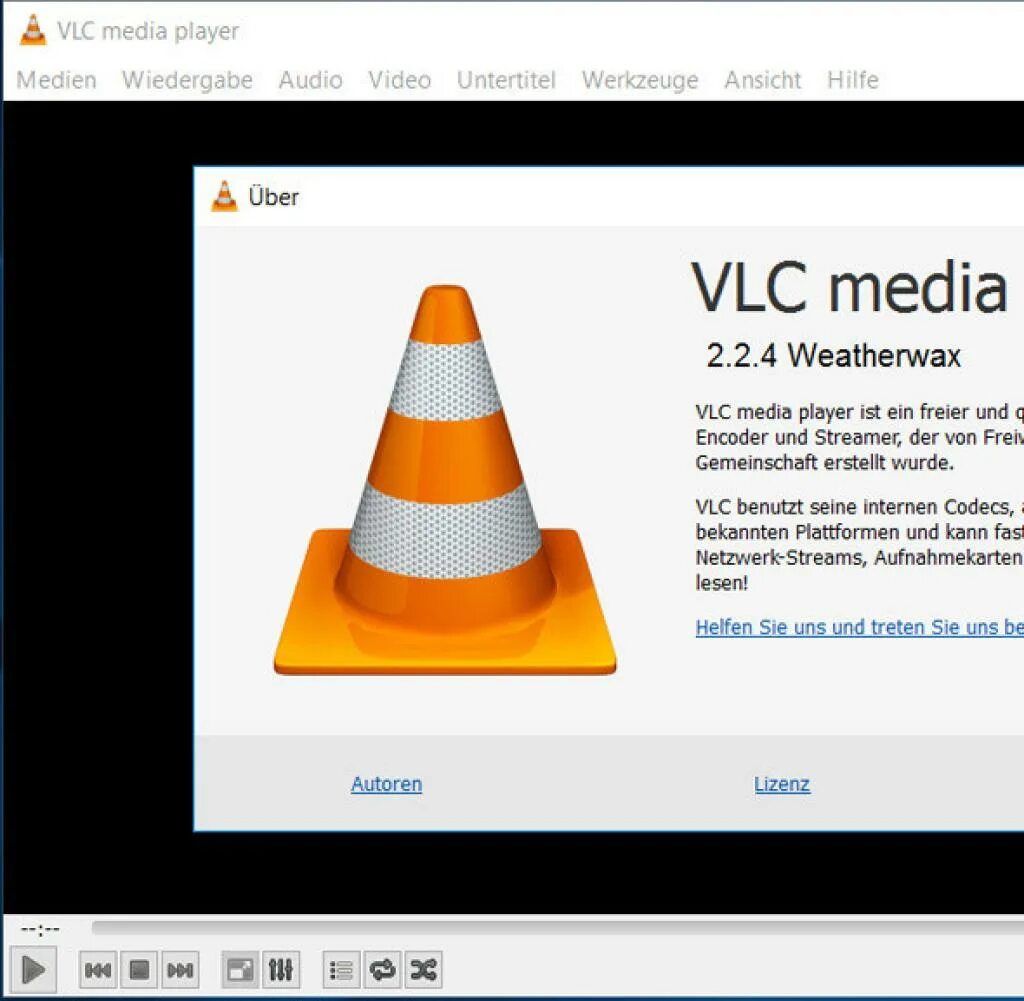The height and width of the screenshot is (1001, 1024).
Task: Follow the 'Helfen Sie uns' link
Action: click(859, 628)
